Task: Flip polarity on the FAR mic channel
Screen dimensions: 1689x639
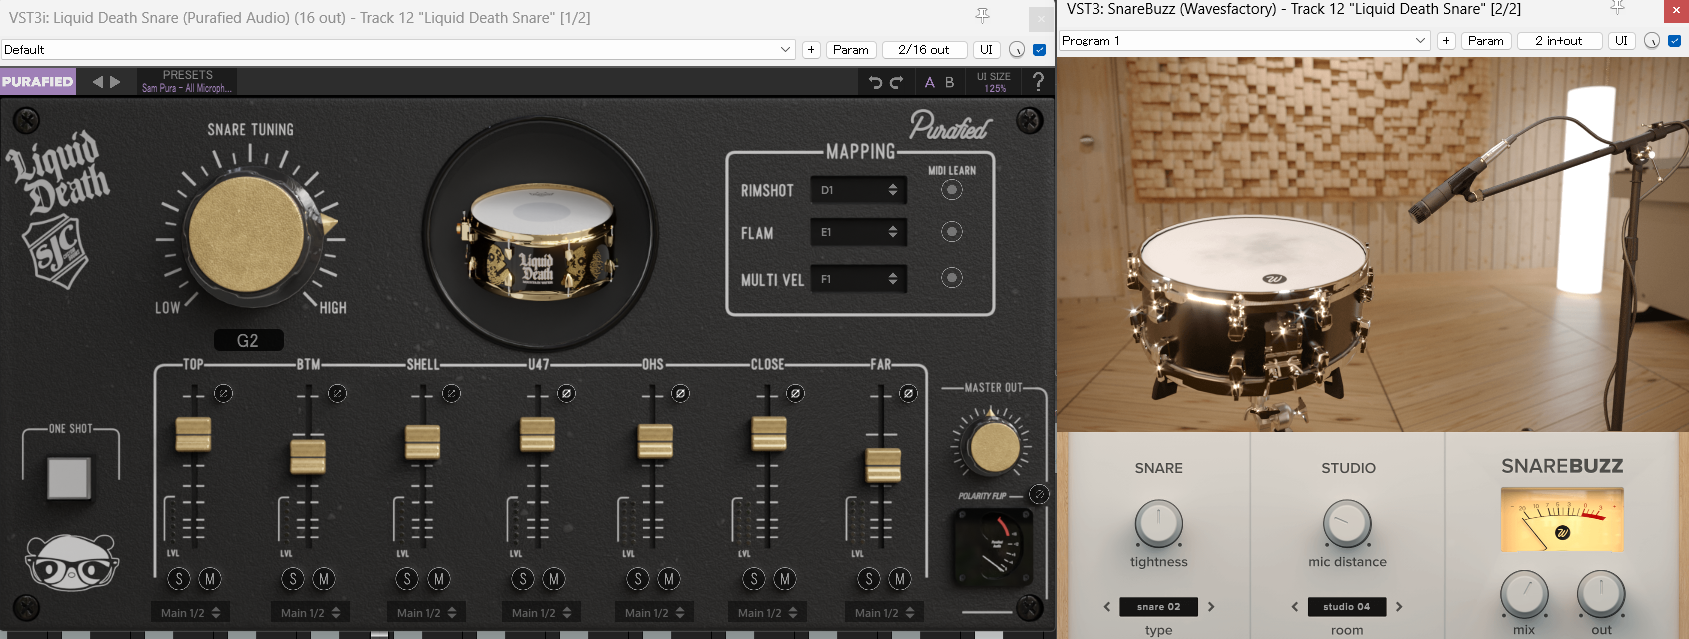Action: pyautogui.click(x=908, y=393)
